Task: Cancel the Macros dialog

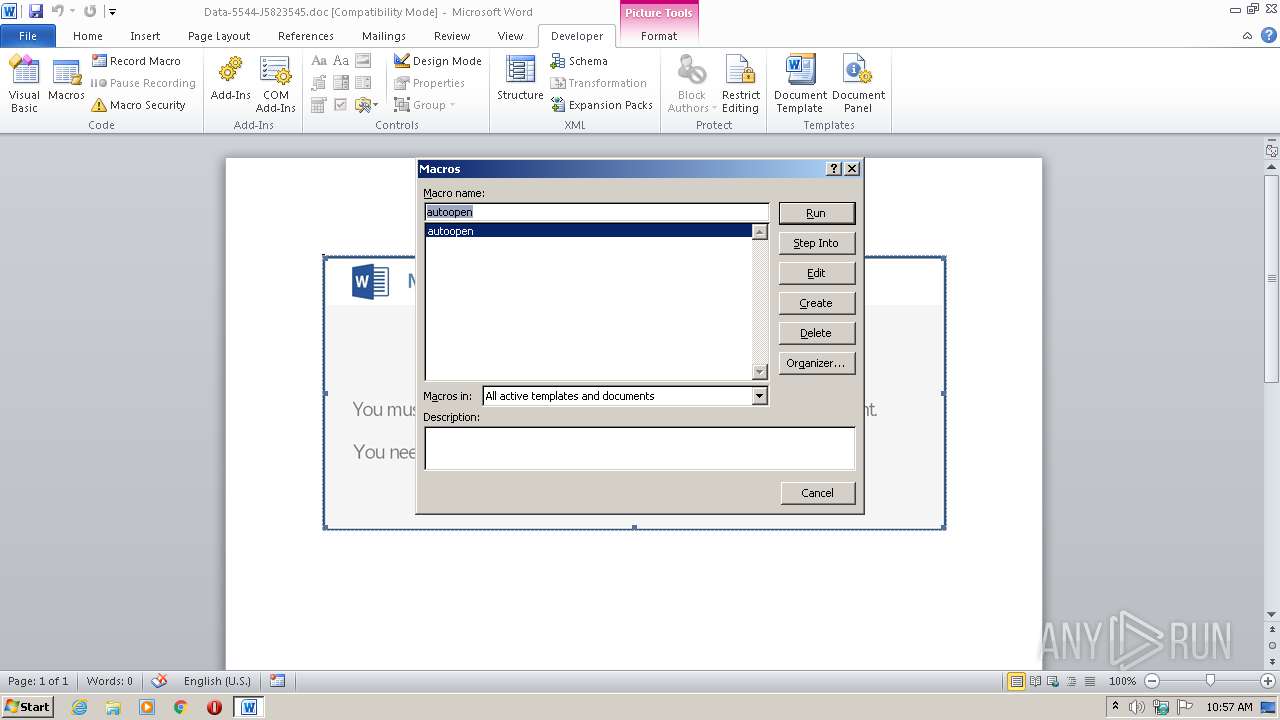Action: [x=817, y=493]
